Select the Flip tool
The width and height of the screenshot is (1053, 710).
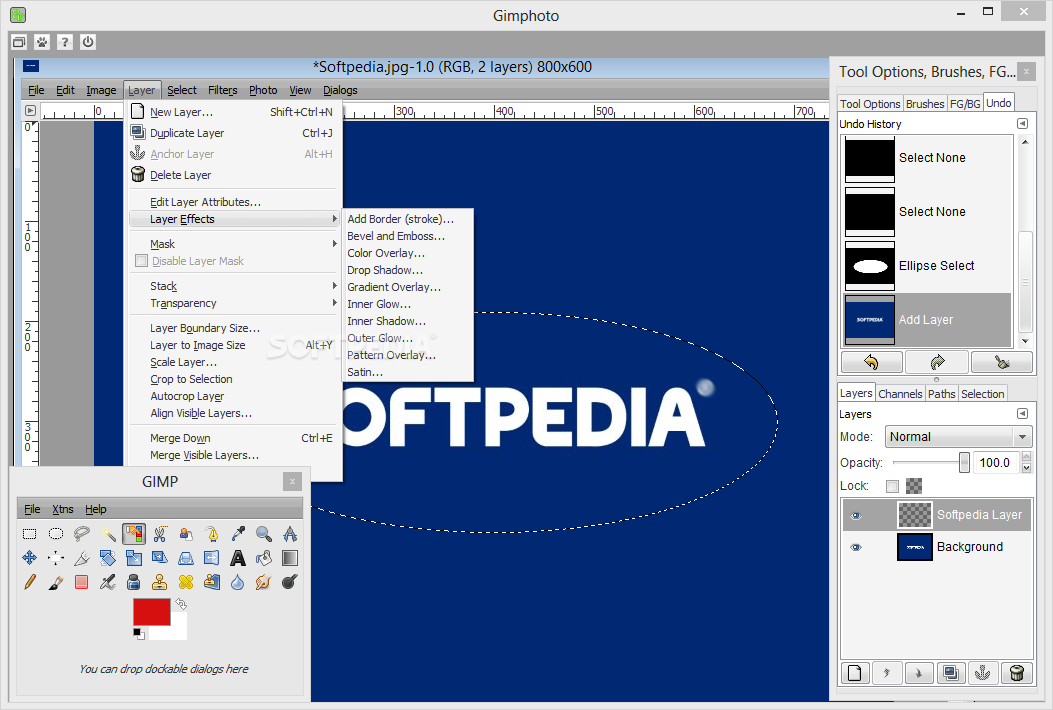pyautogui.click(x=212, y=558)
